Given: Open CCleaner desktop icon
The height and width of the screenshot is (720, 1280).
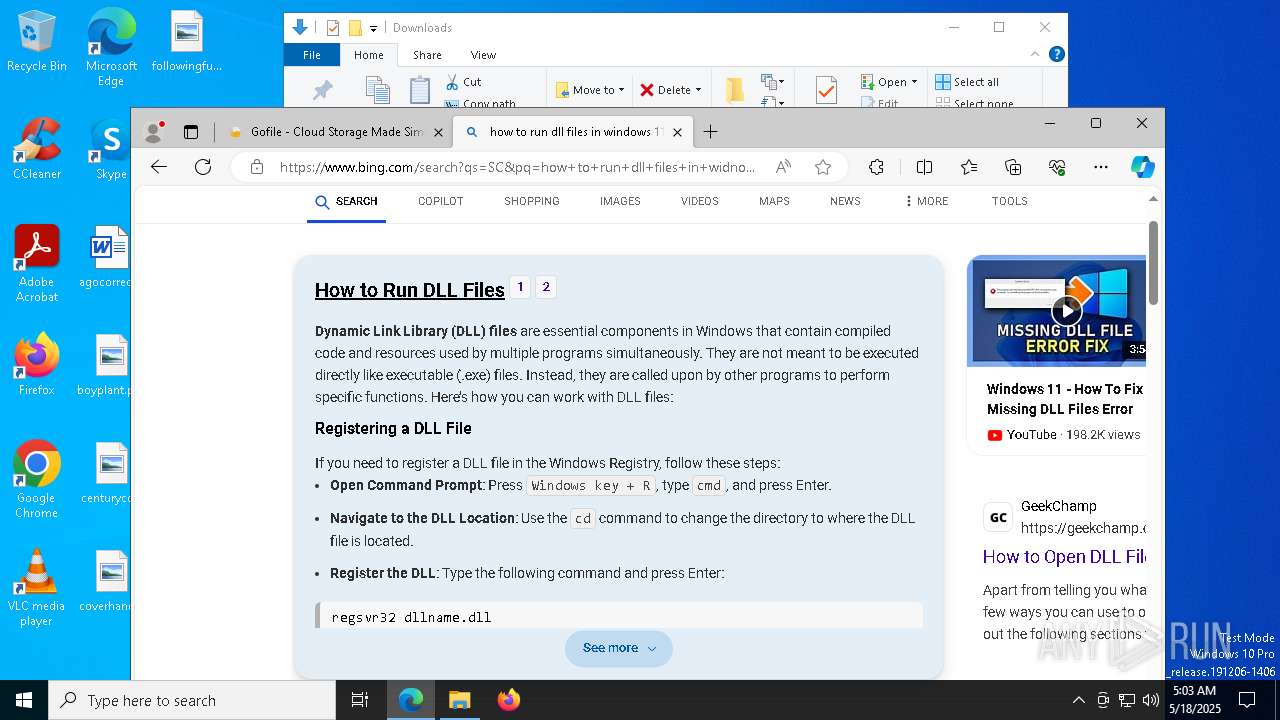Looking at the screenshot, I should tap(37, 150).
